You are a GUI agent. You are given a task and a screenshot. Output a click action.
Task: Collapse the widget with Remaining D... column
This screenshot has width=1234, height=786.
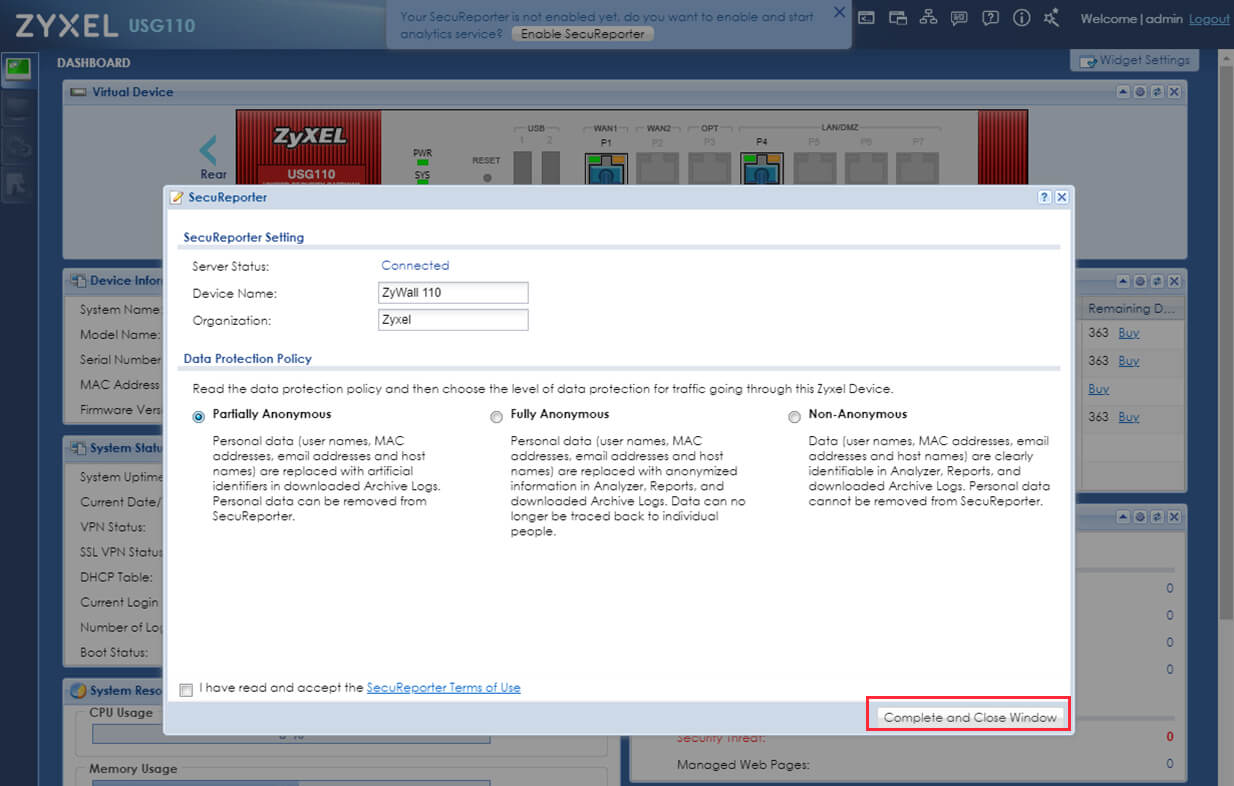[1123, 282]
